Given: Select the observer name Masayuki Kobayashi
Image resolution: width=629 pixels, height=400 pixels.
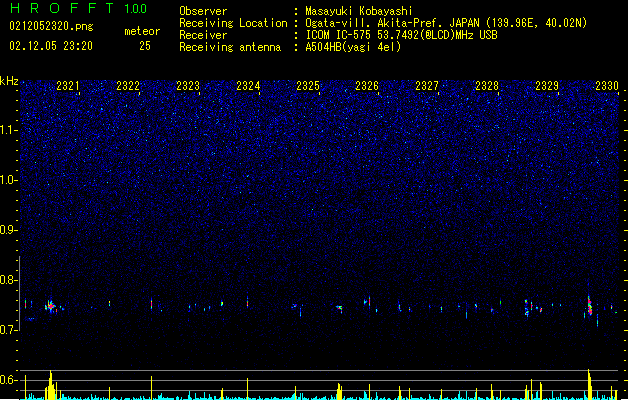Looking at the screenshot, I should (x=358, y=11).
